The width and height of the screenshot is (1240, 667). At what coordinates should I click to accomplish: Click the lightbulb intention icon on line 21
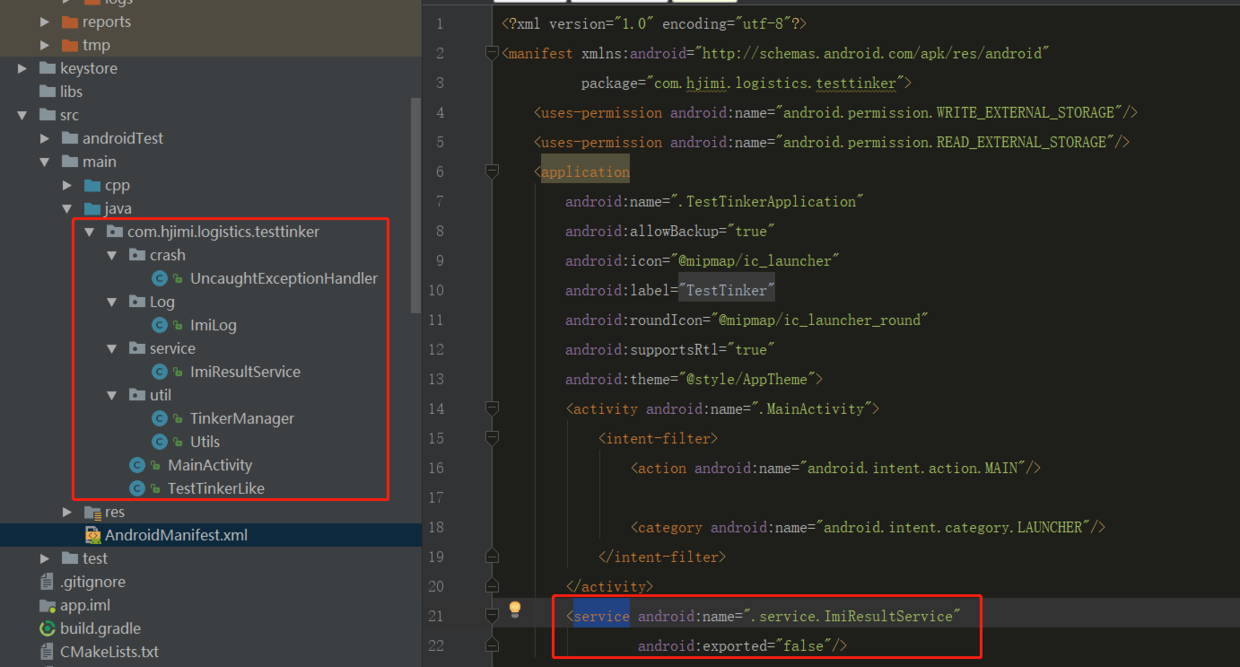point(515,609)
